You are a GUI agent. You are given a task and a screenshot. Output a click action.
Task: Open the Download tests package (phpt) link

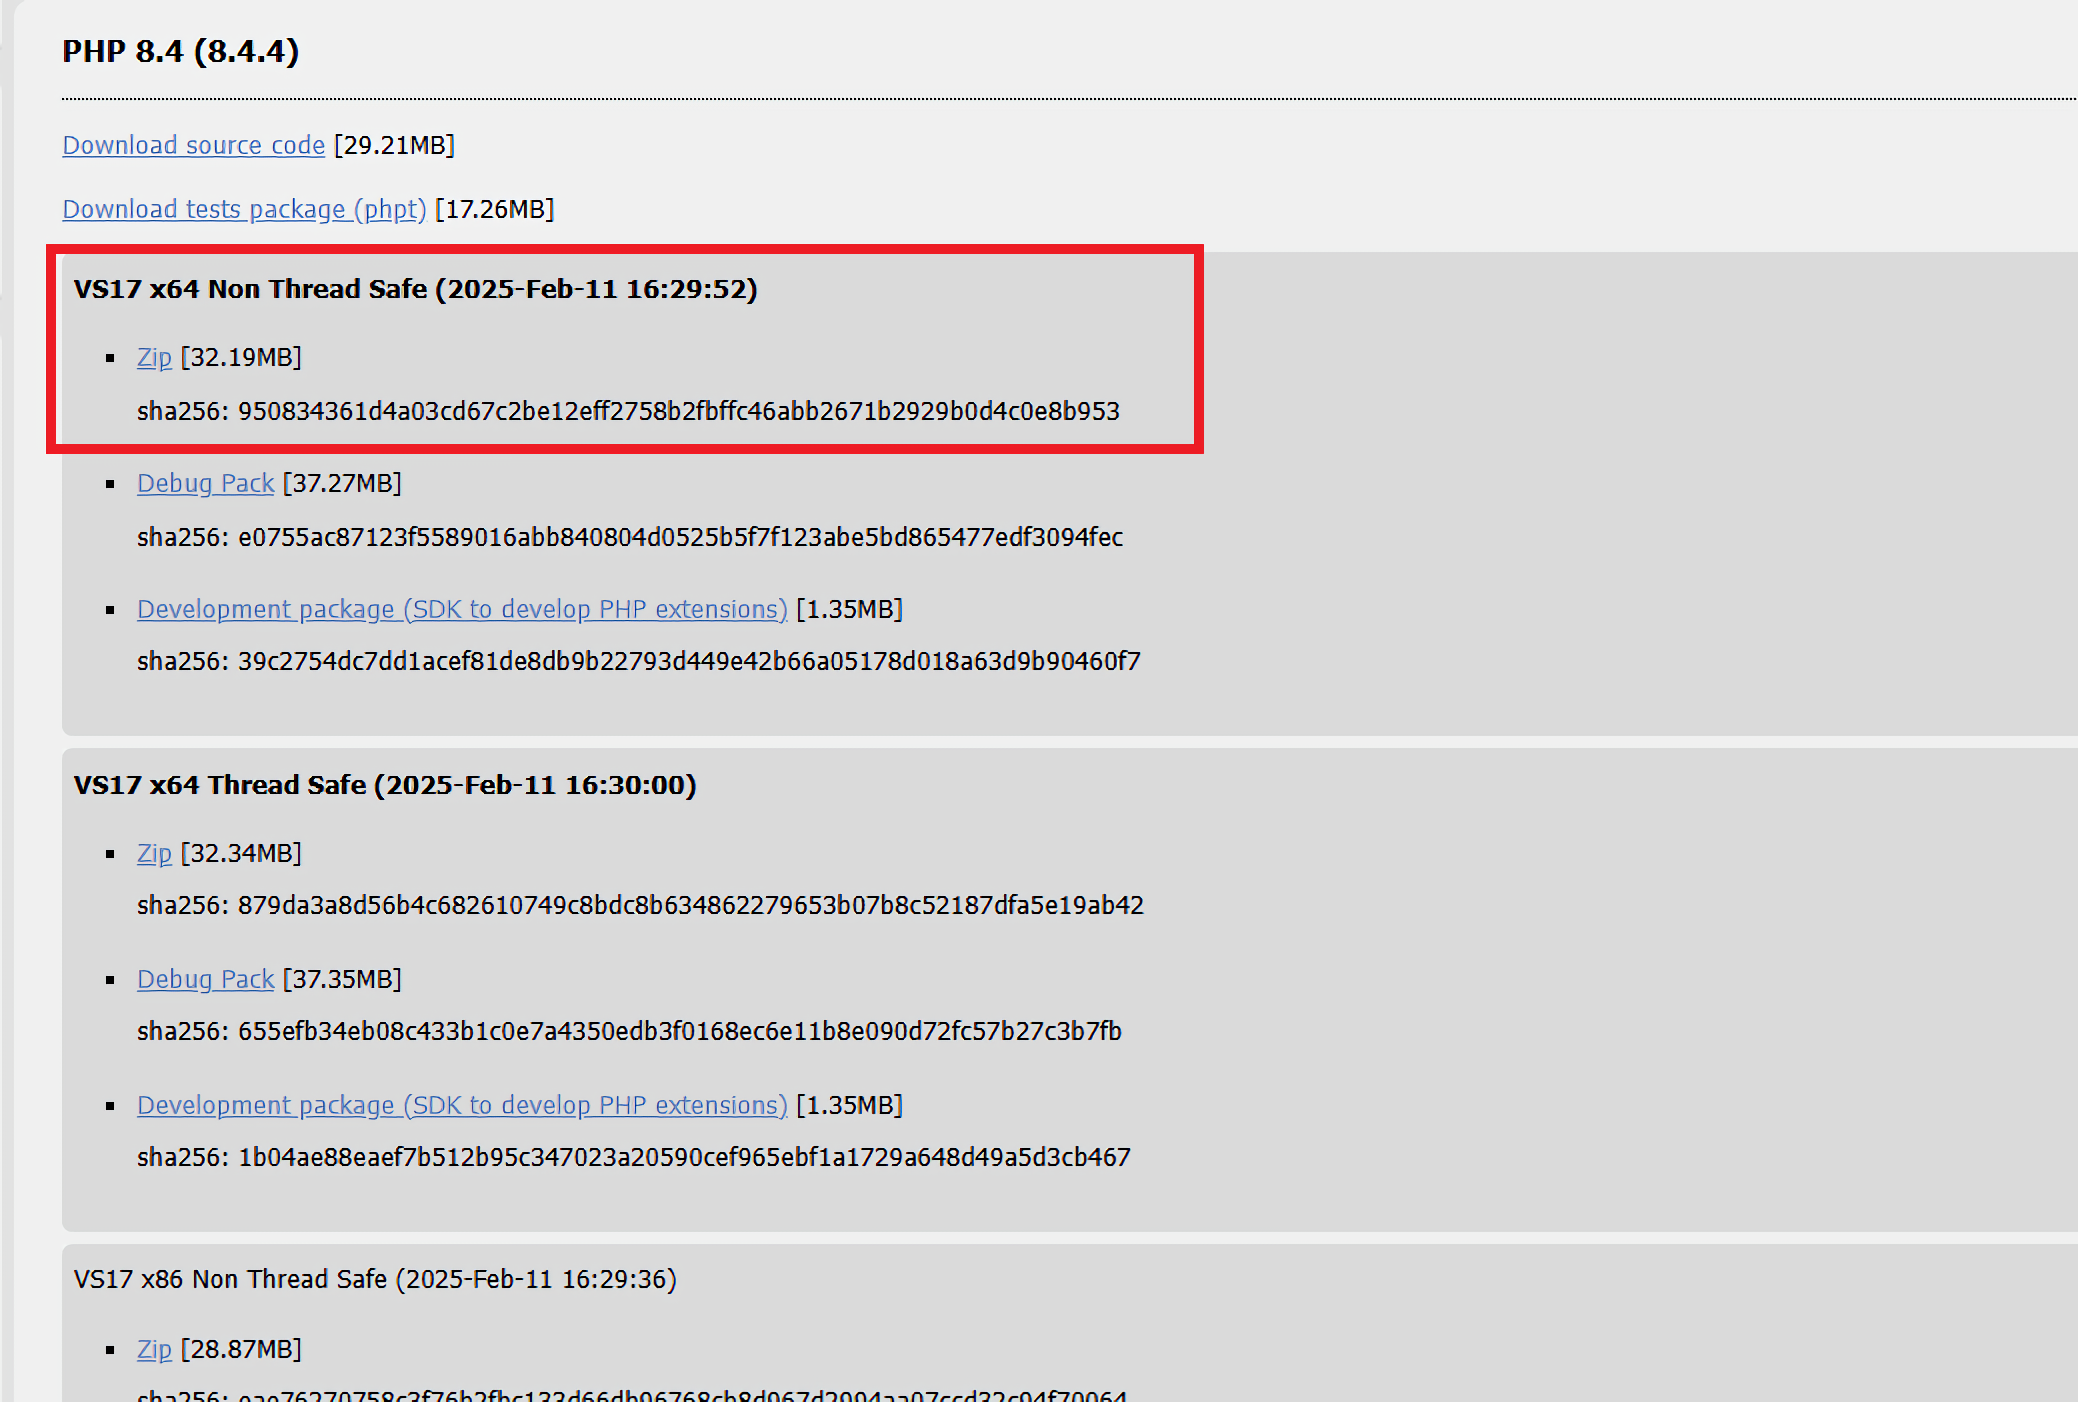244,209
